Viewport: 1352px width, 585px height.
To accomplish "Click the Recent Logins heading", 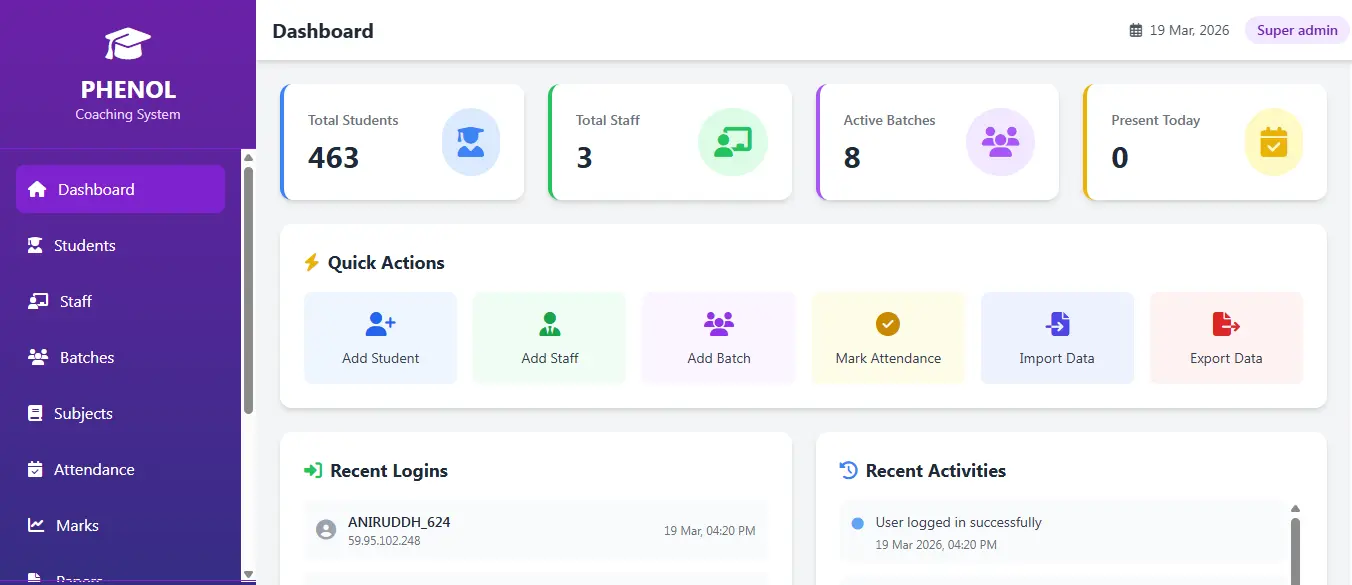I will 389,471.
